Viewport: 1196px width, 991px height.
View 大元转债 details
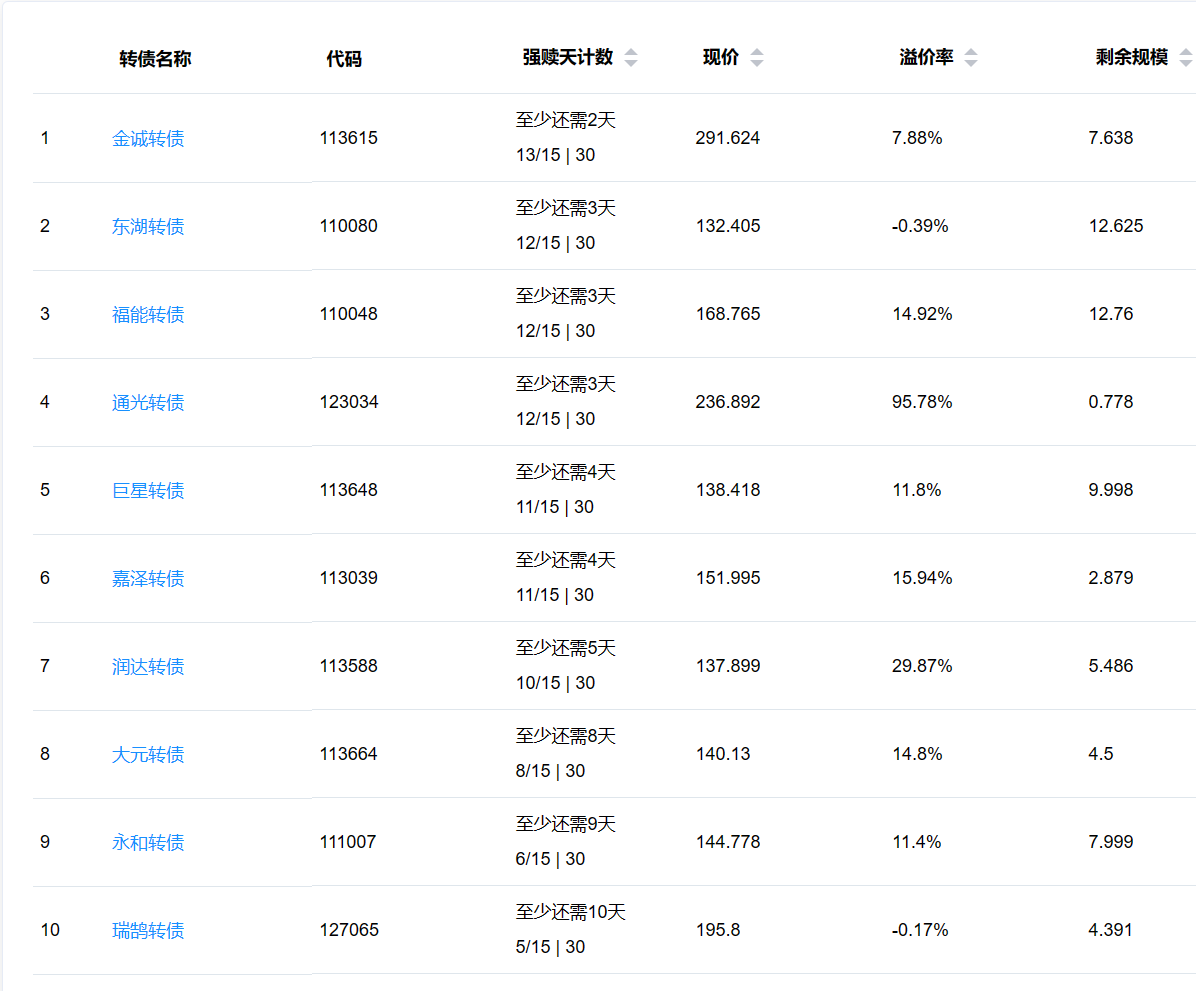148,754
